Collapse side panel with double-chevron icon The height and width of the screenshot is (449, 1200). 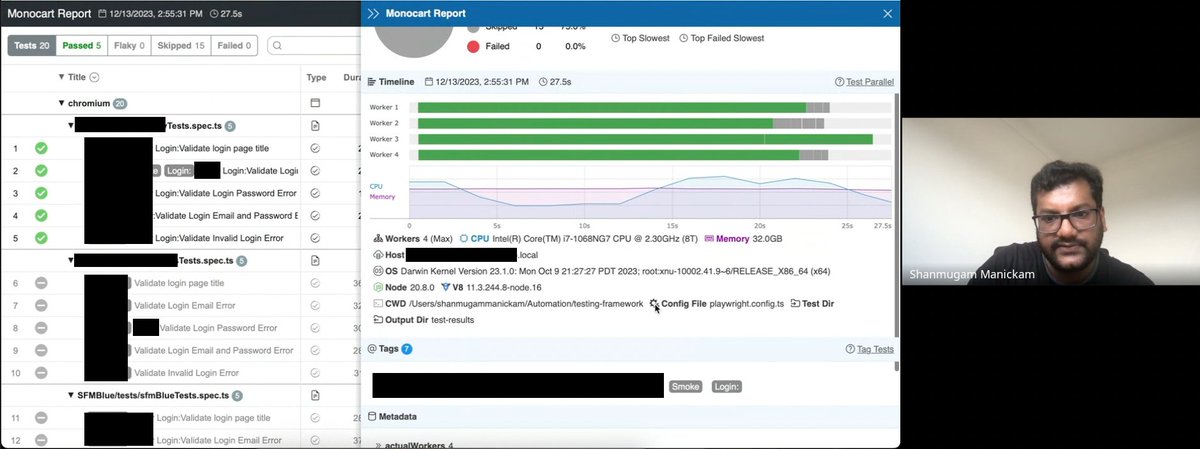(374, 14)
